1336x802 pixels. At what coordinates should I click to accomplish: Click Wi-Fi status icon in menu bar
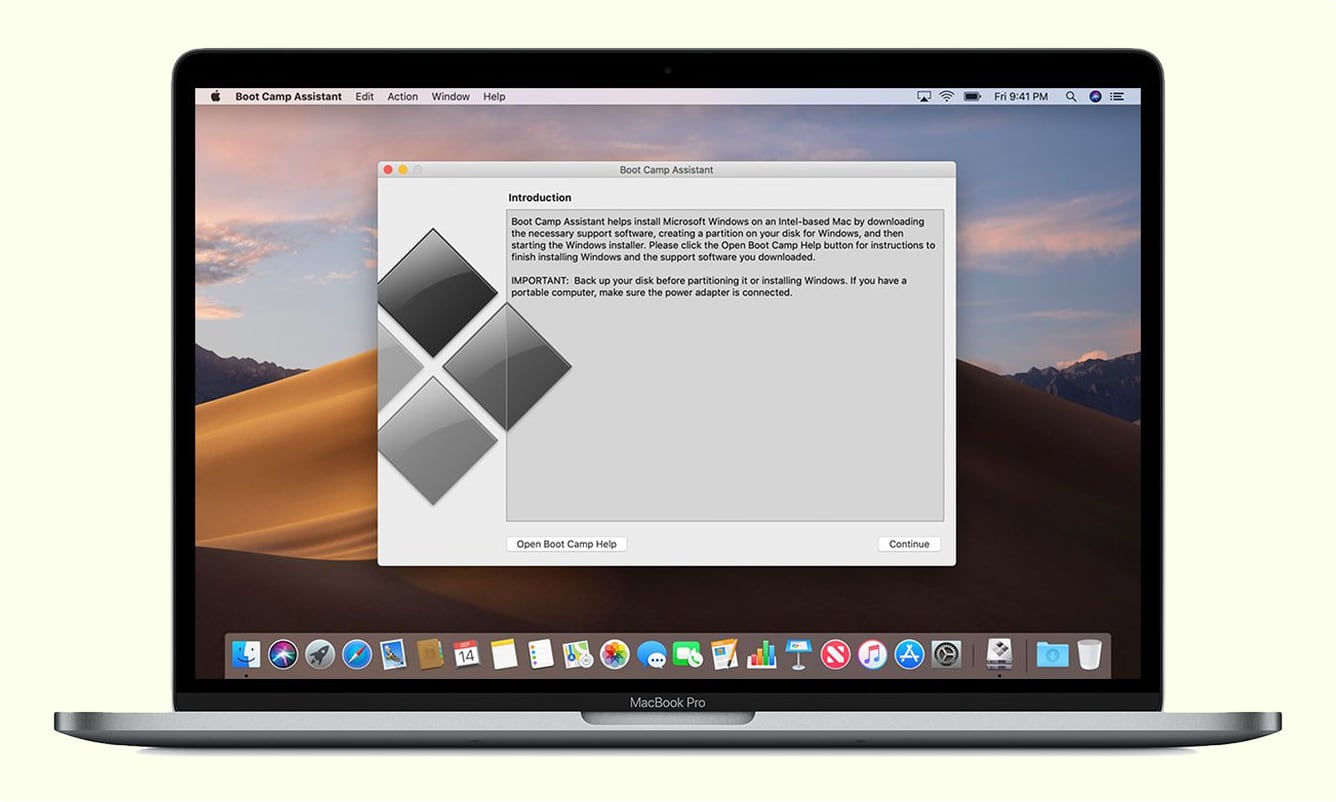click(947, 97)
